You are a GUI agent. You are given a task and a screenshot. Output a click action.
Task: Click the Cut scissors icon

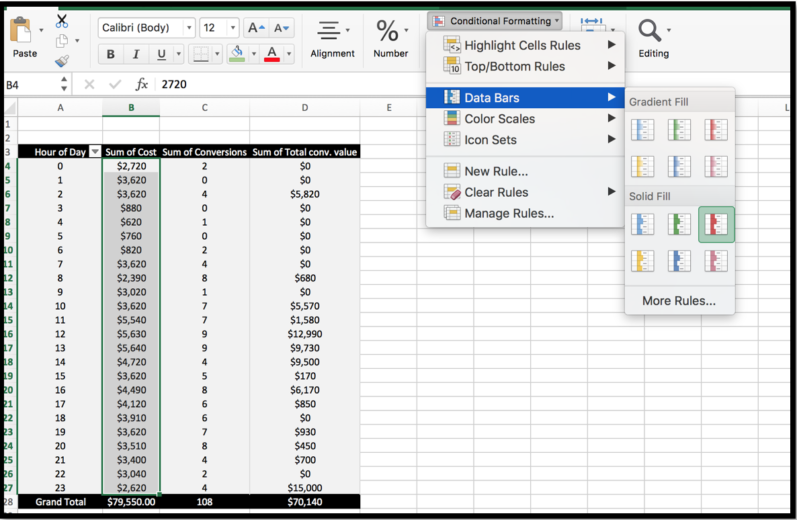pos(62,21)
